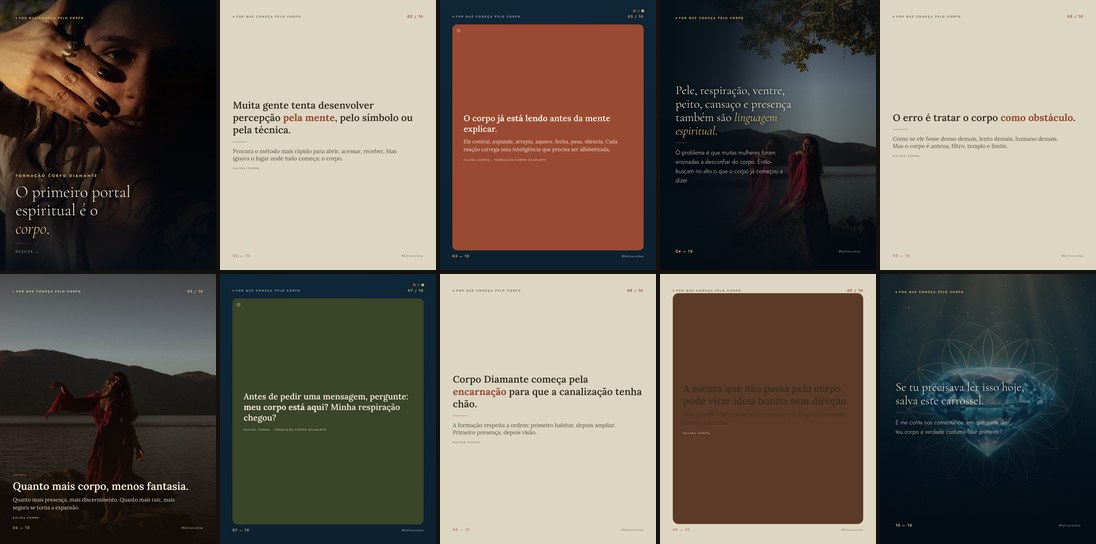Click the 'POR QUE COMEÇA PELO CORPO' header on the diamond slide

coord(930,292)
